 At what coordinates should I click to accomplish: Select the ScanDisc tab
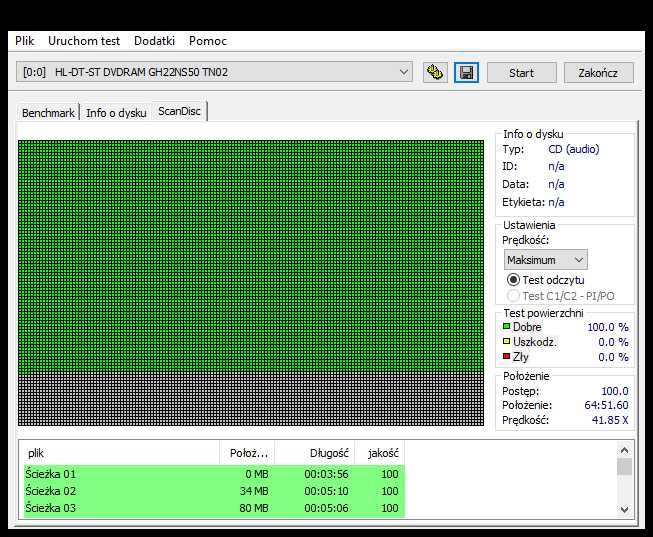pos(179,111)
